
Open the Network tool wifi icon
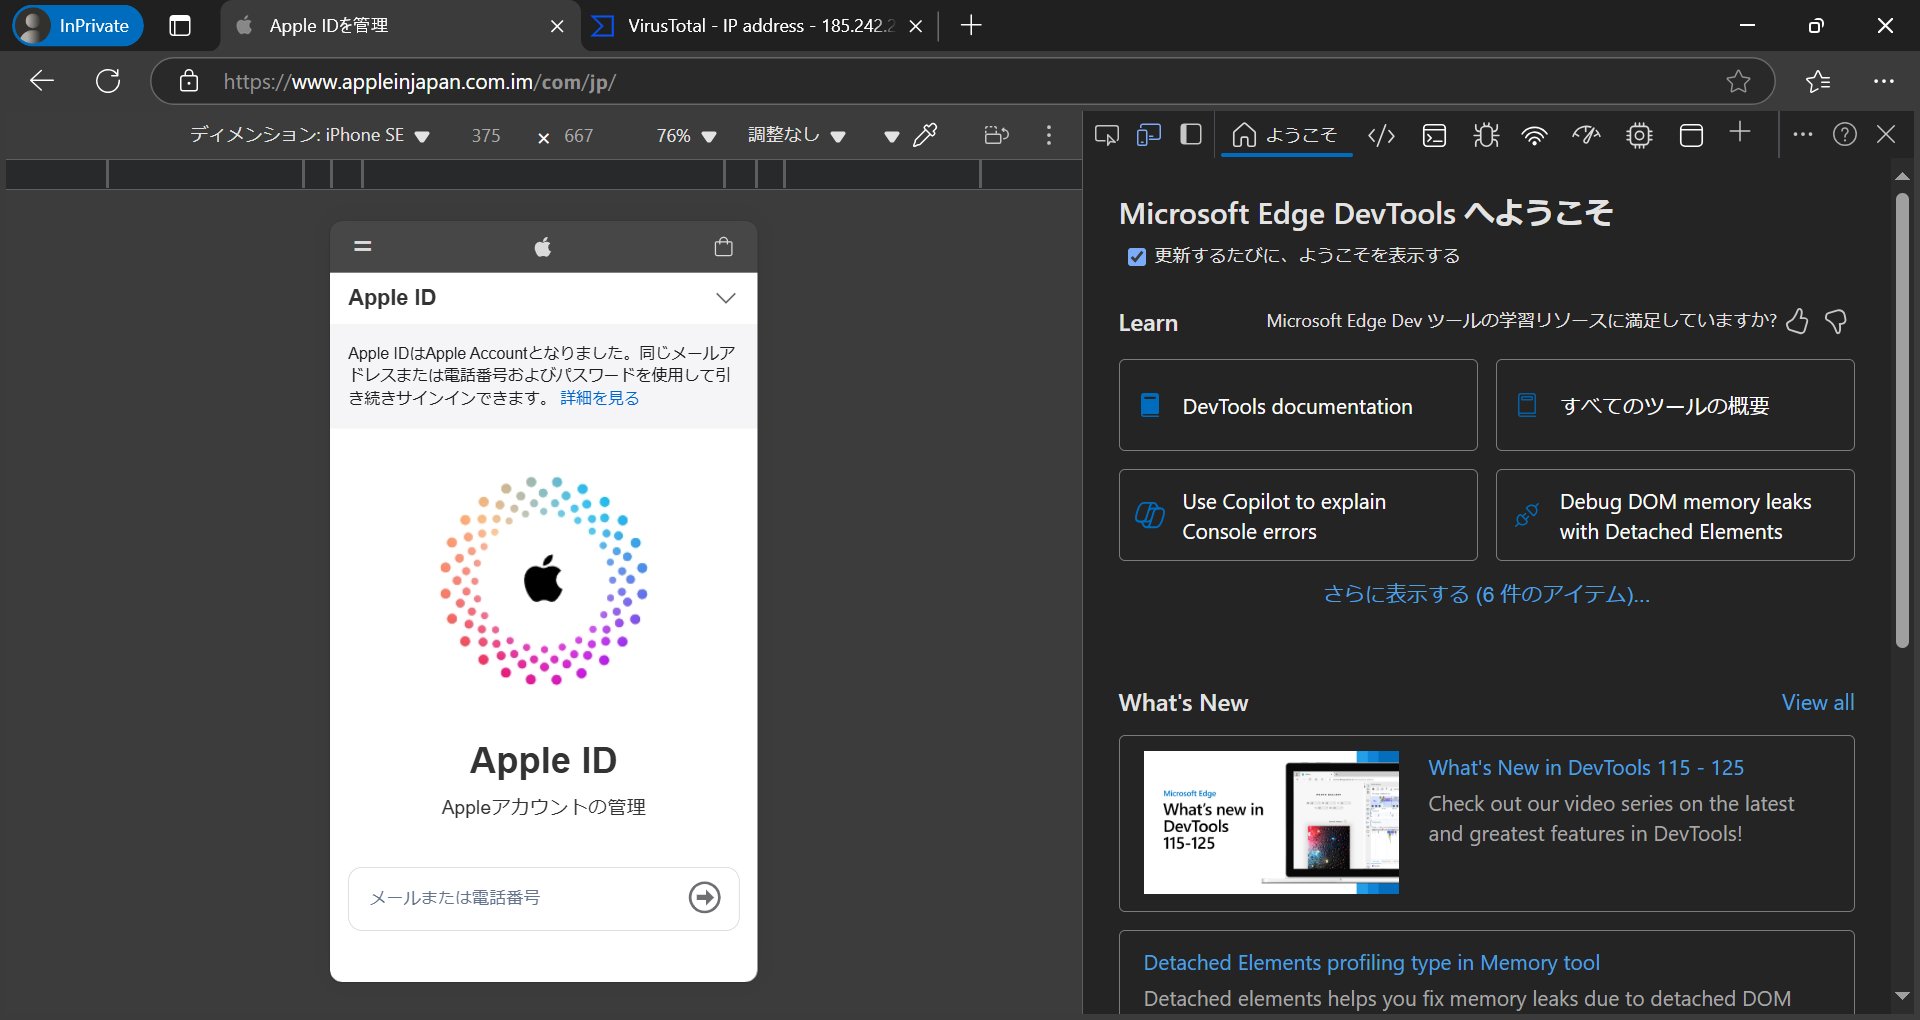(1535, 135)
